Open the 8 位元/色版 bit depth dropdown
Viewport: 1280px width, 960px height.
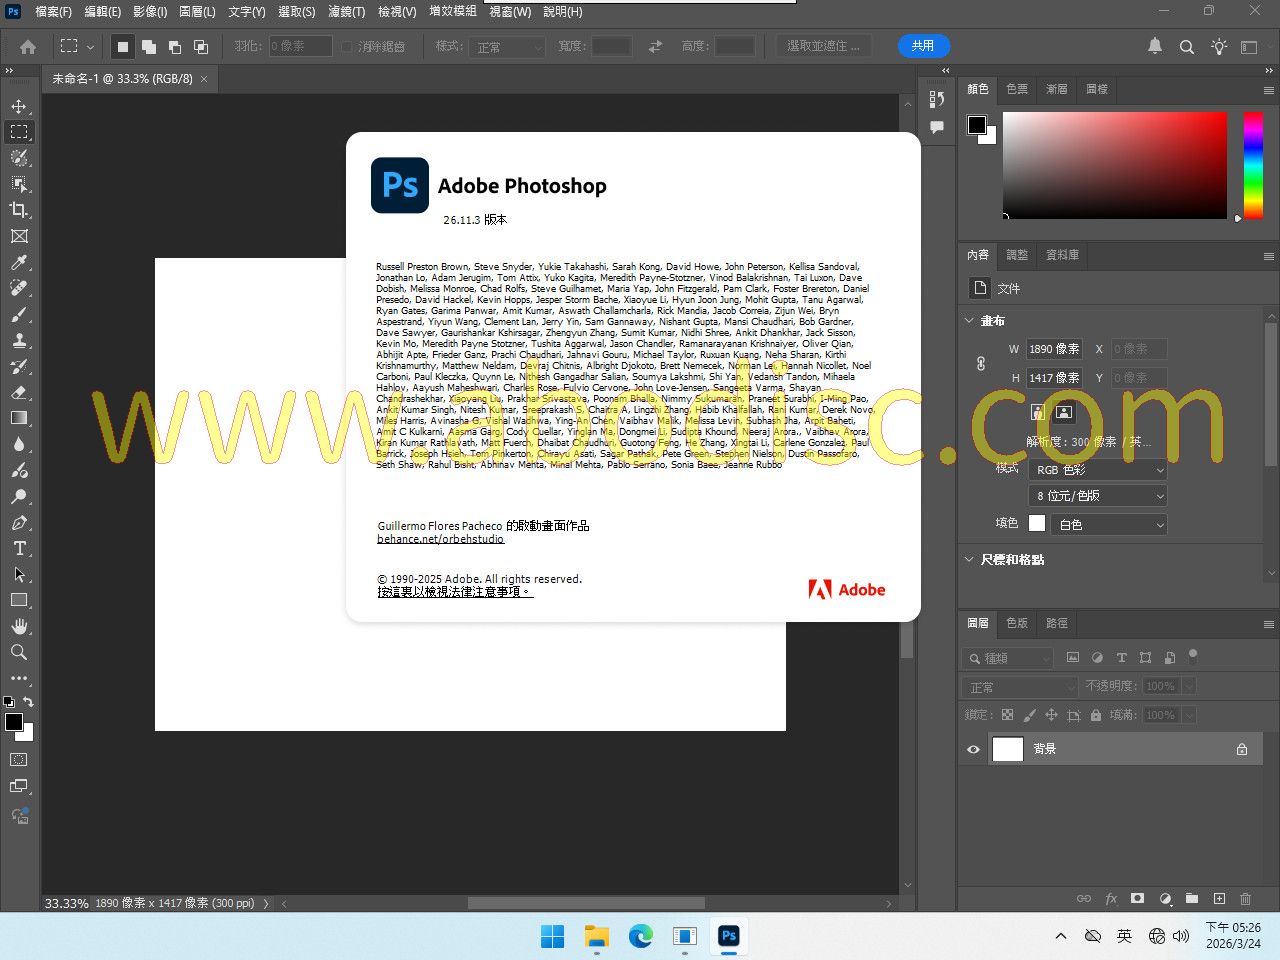coord(1098,496)
